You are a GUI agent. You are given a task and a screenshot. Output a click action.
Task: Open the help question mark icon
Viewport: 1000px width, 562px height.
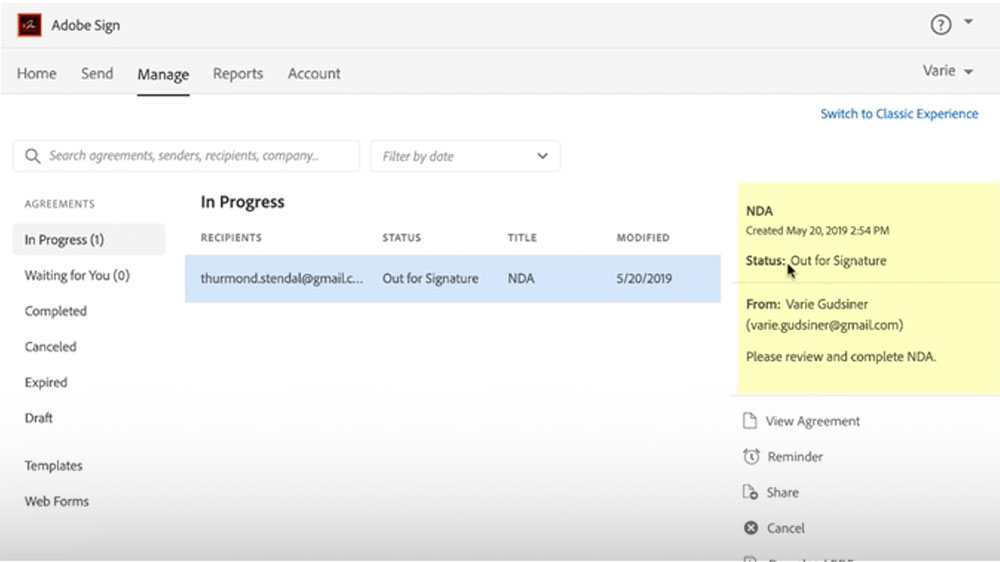[940, 25]
